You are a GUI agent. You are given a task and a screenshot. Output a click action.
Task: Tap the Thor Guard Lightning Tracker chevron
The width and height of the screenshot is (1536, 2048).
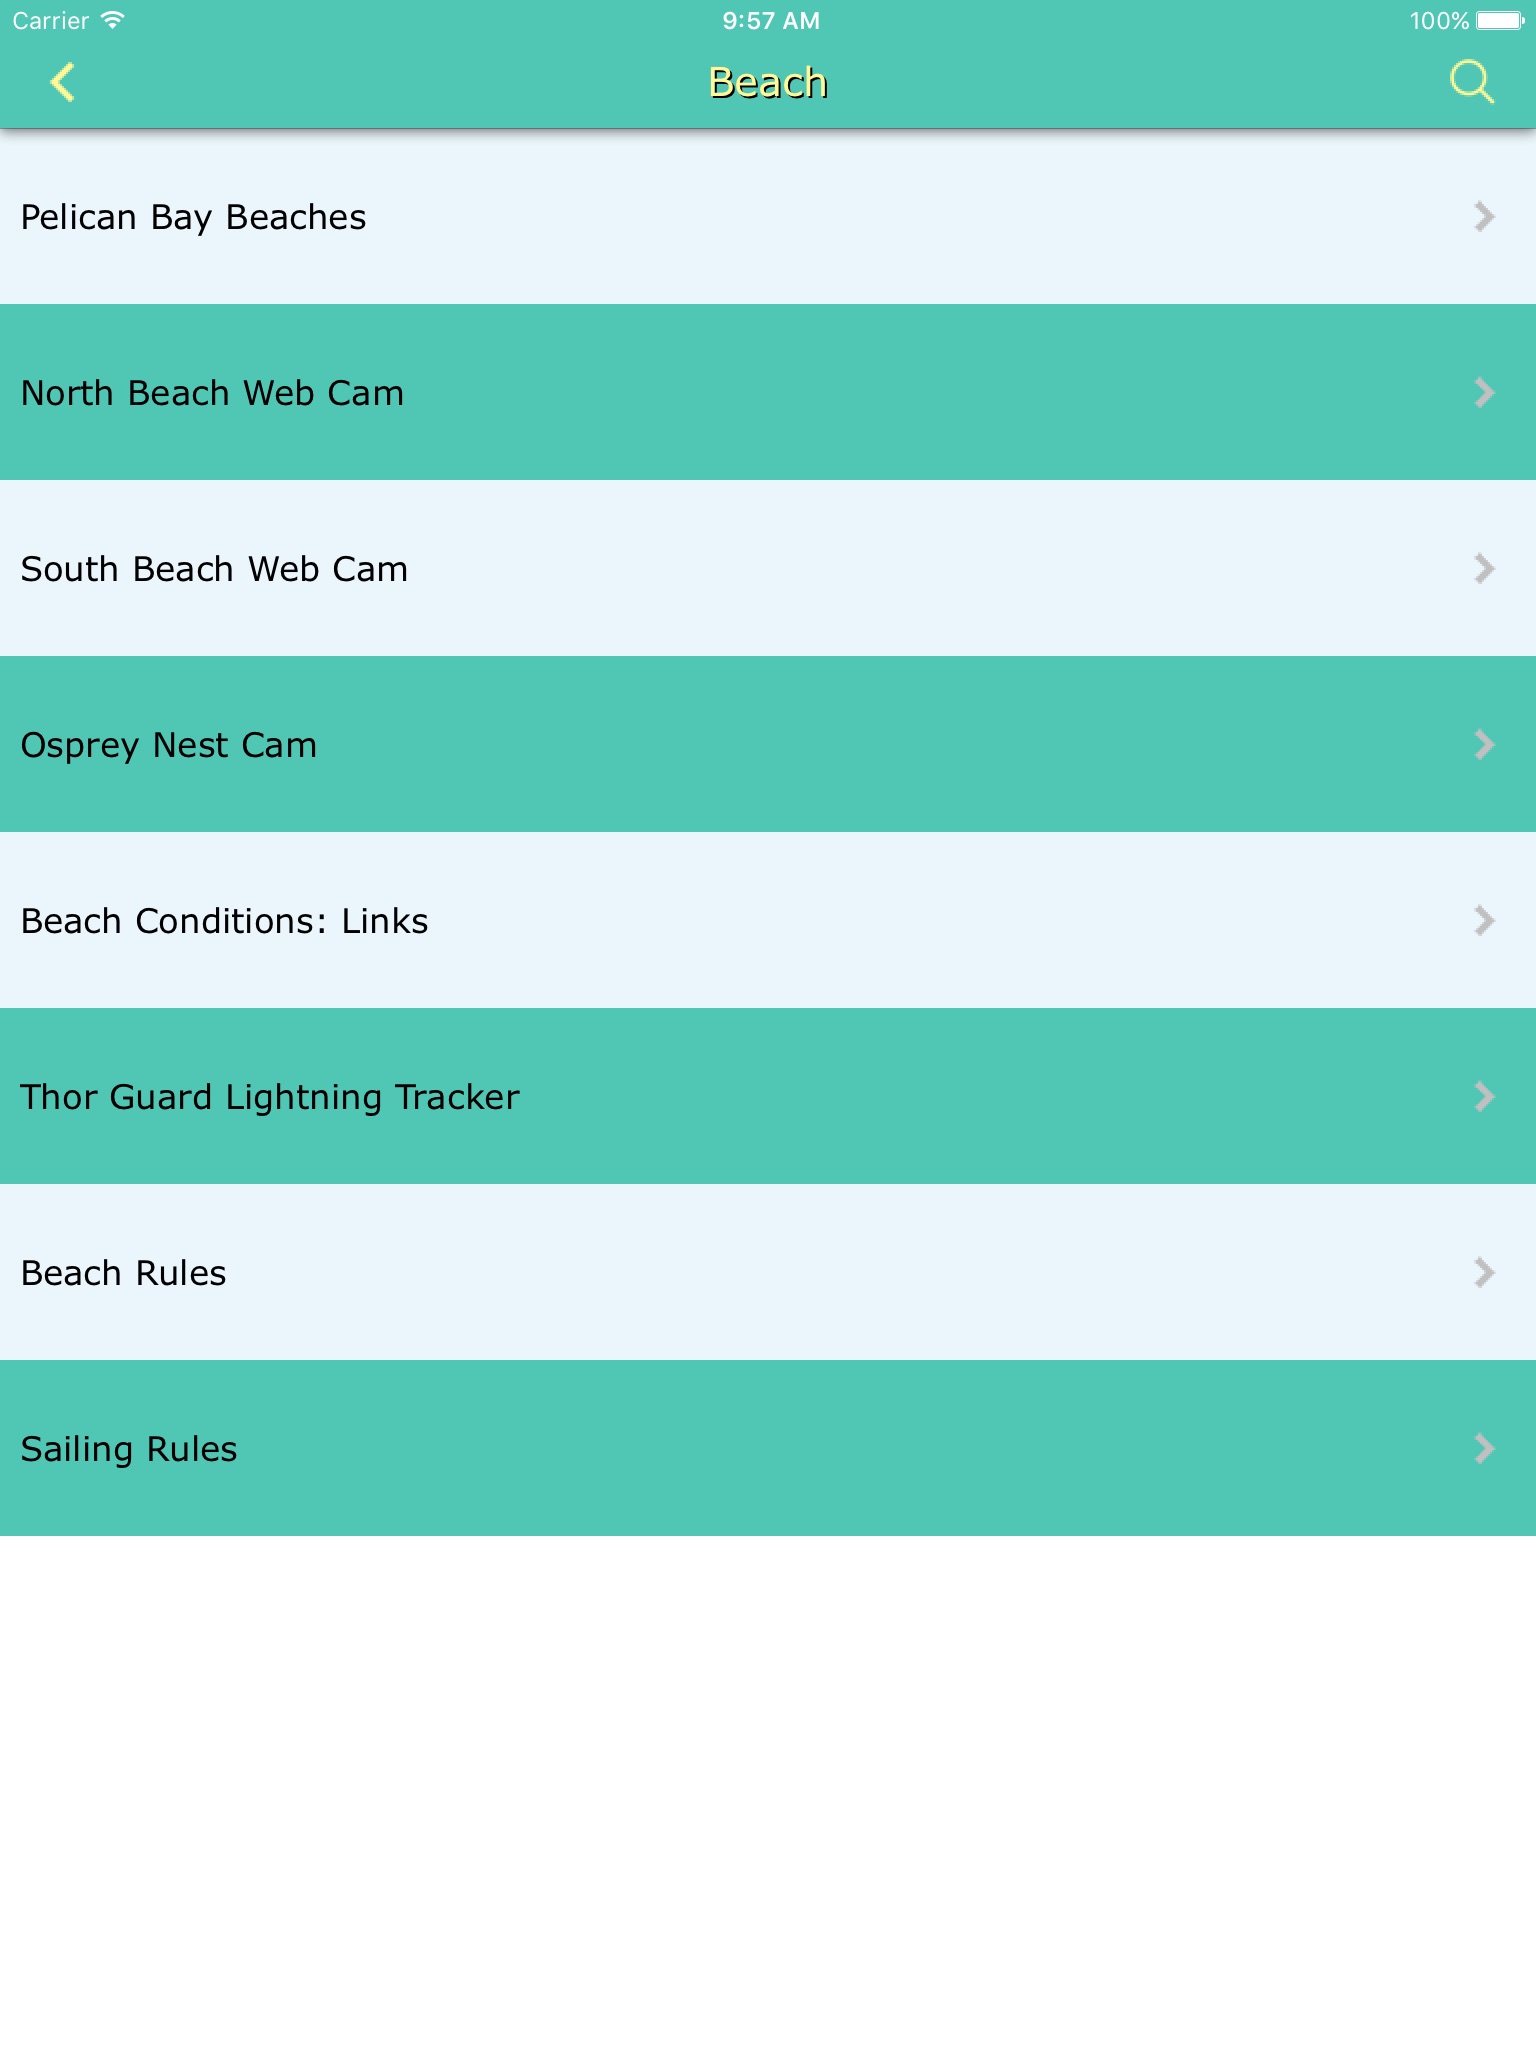coord(1484,1096)
